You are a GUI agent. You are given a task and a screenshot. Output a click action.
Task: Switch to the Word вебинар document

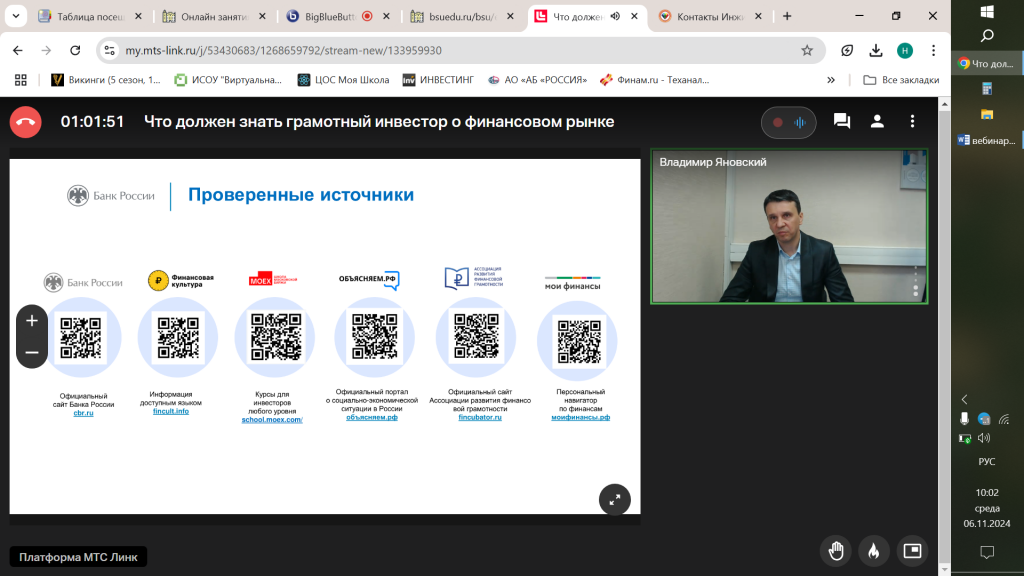click(987, 140)
